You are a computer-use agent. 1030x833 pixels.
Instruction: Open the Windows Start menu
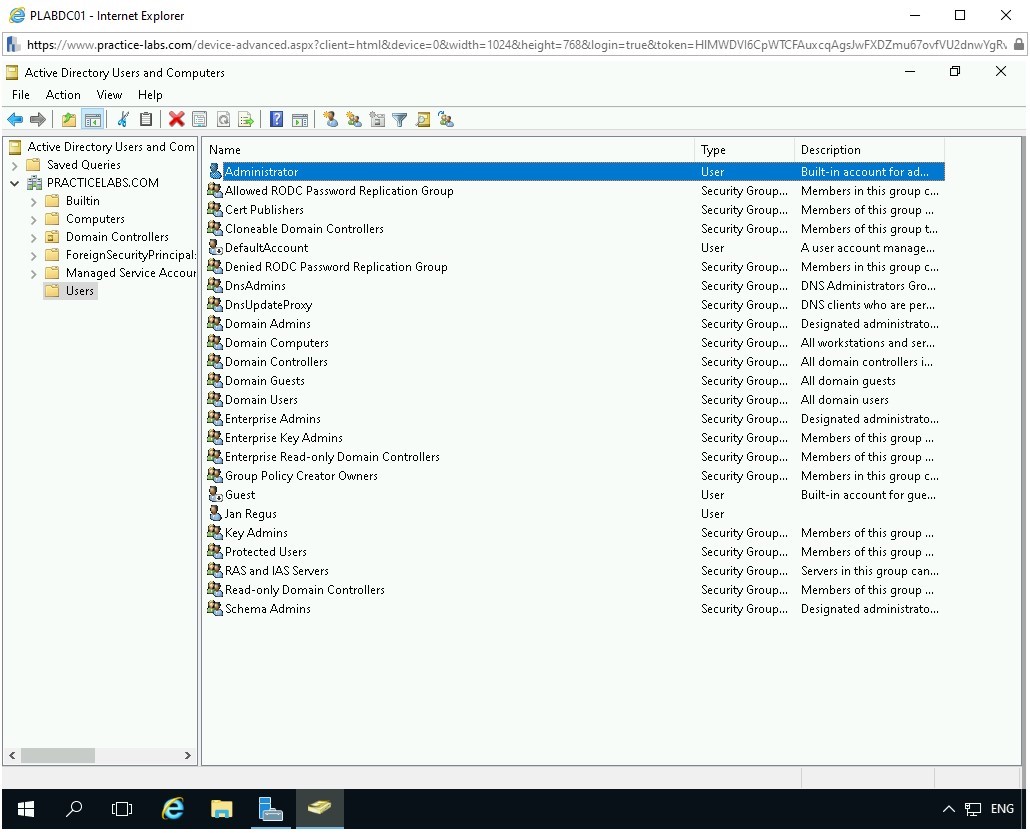point(26,809)
